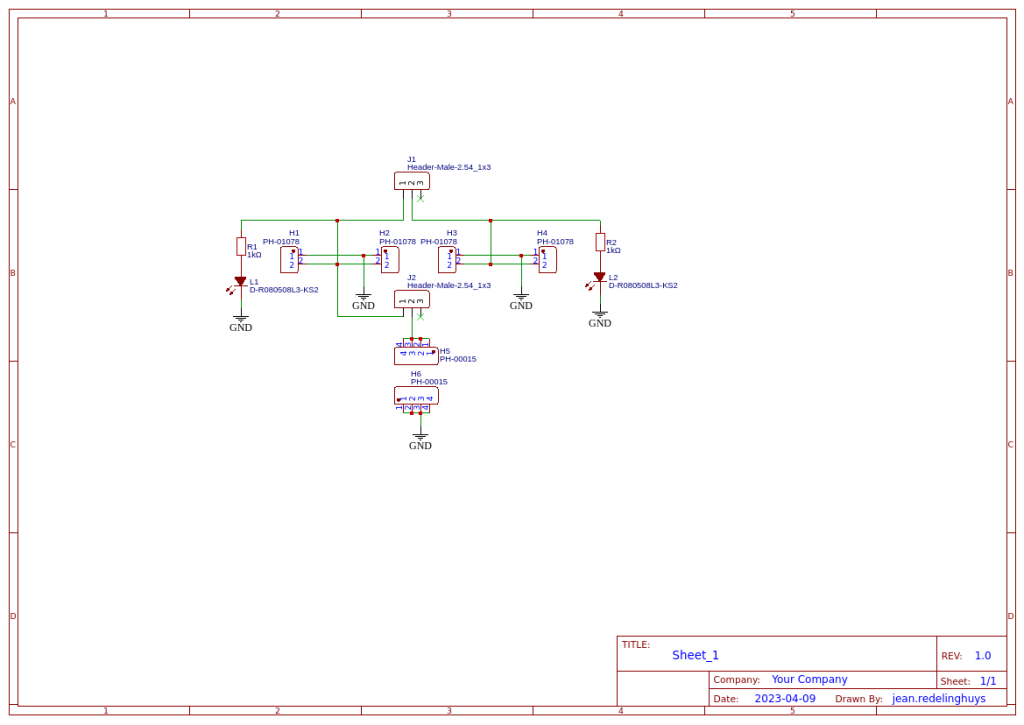Click the junction dot above H1-H2 on top wire
1024x725 pixels.
pos(337,221)
